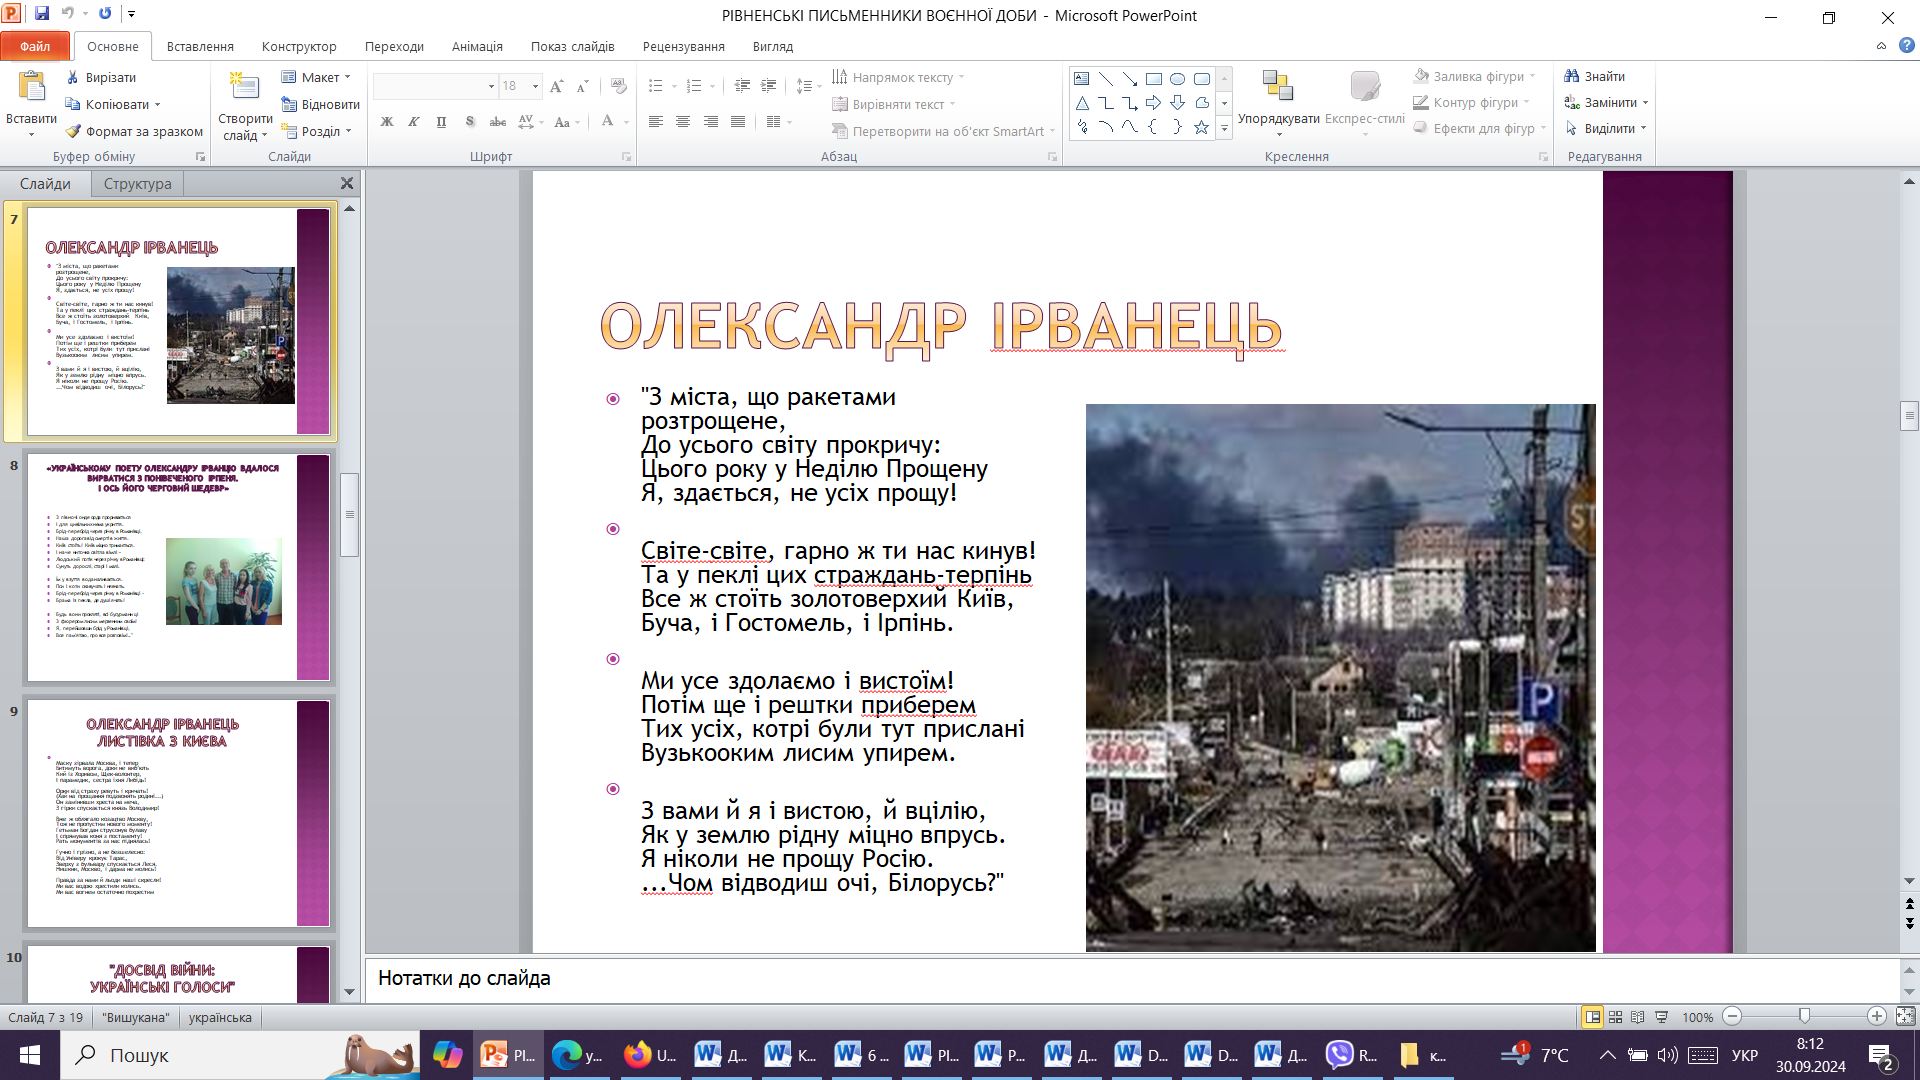
Task: Switch to Reading view in status bar
Action: (x=1638, y=1017)
